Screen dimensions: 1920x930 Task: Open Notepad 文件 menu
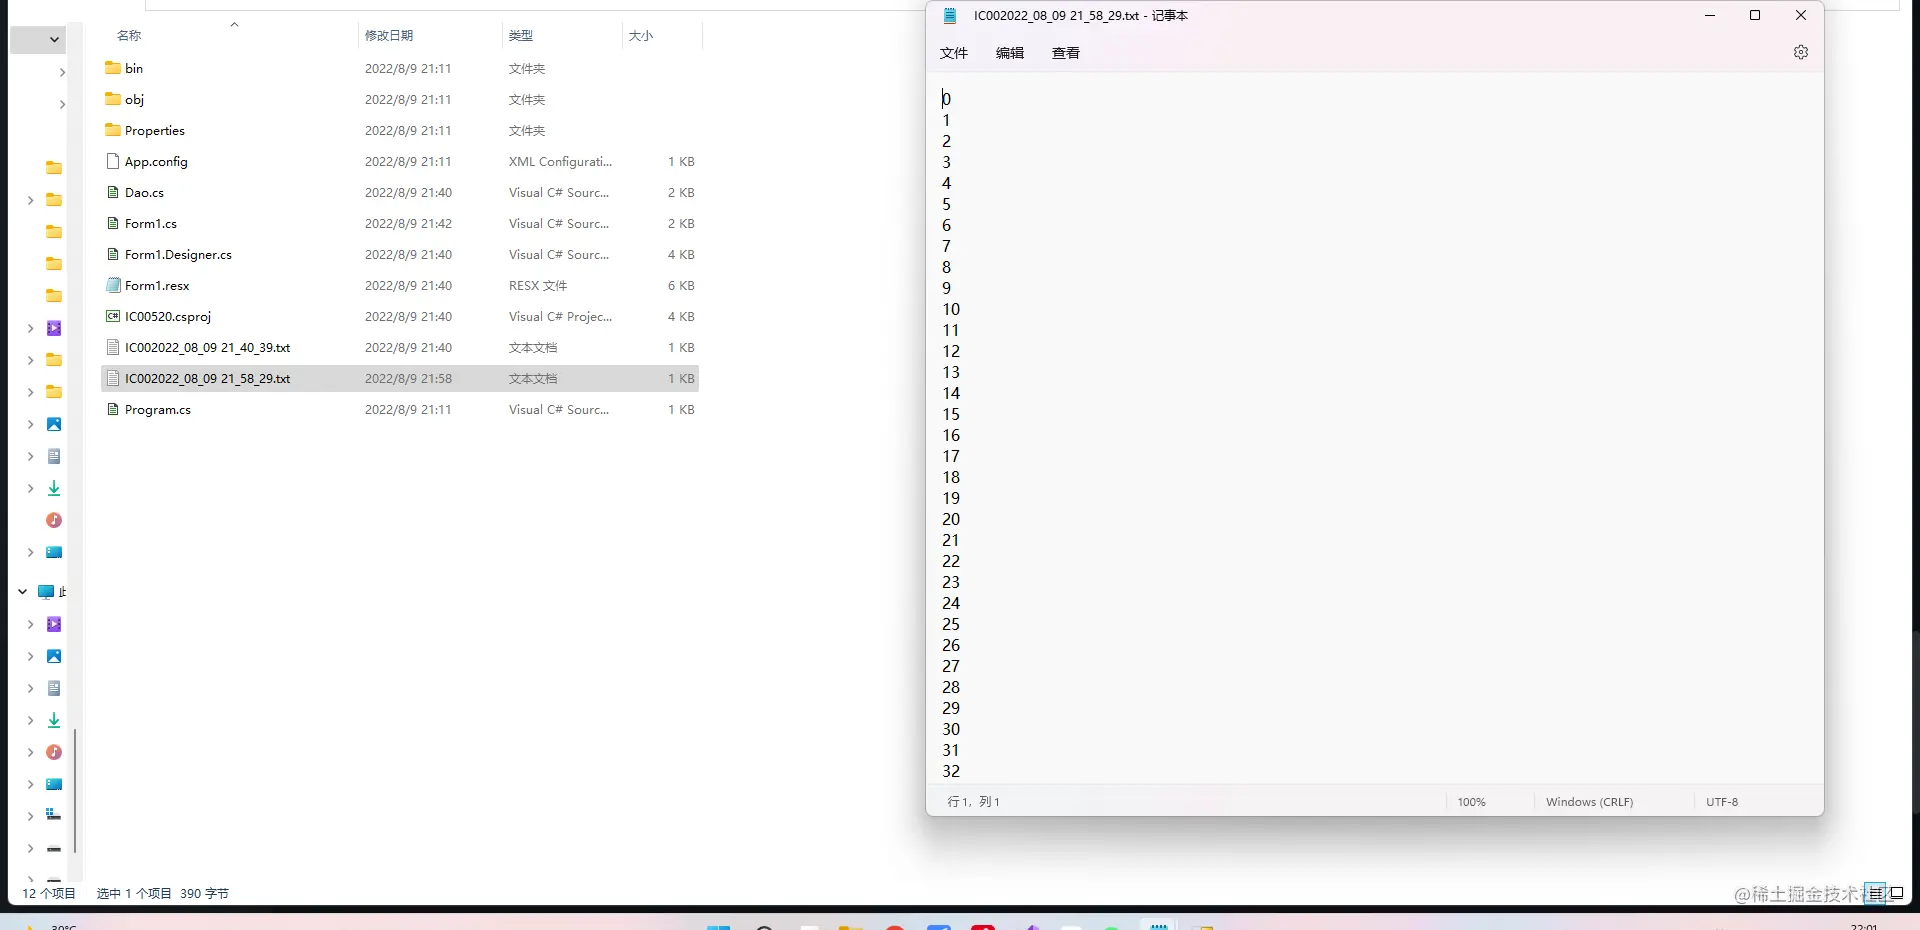pyautogui.click(x=954, y=53)
